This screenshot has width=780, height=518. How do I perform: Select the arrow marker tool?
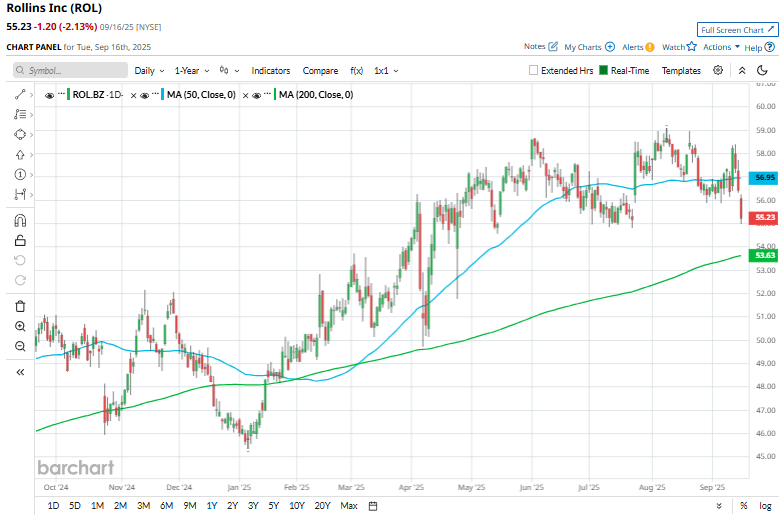(x=20, y=155)
